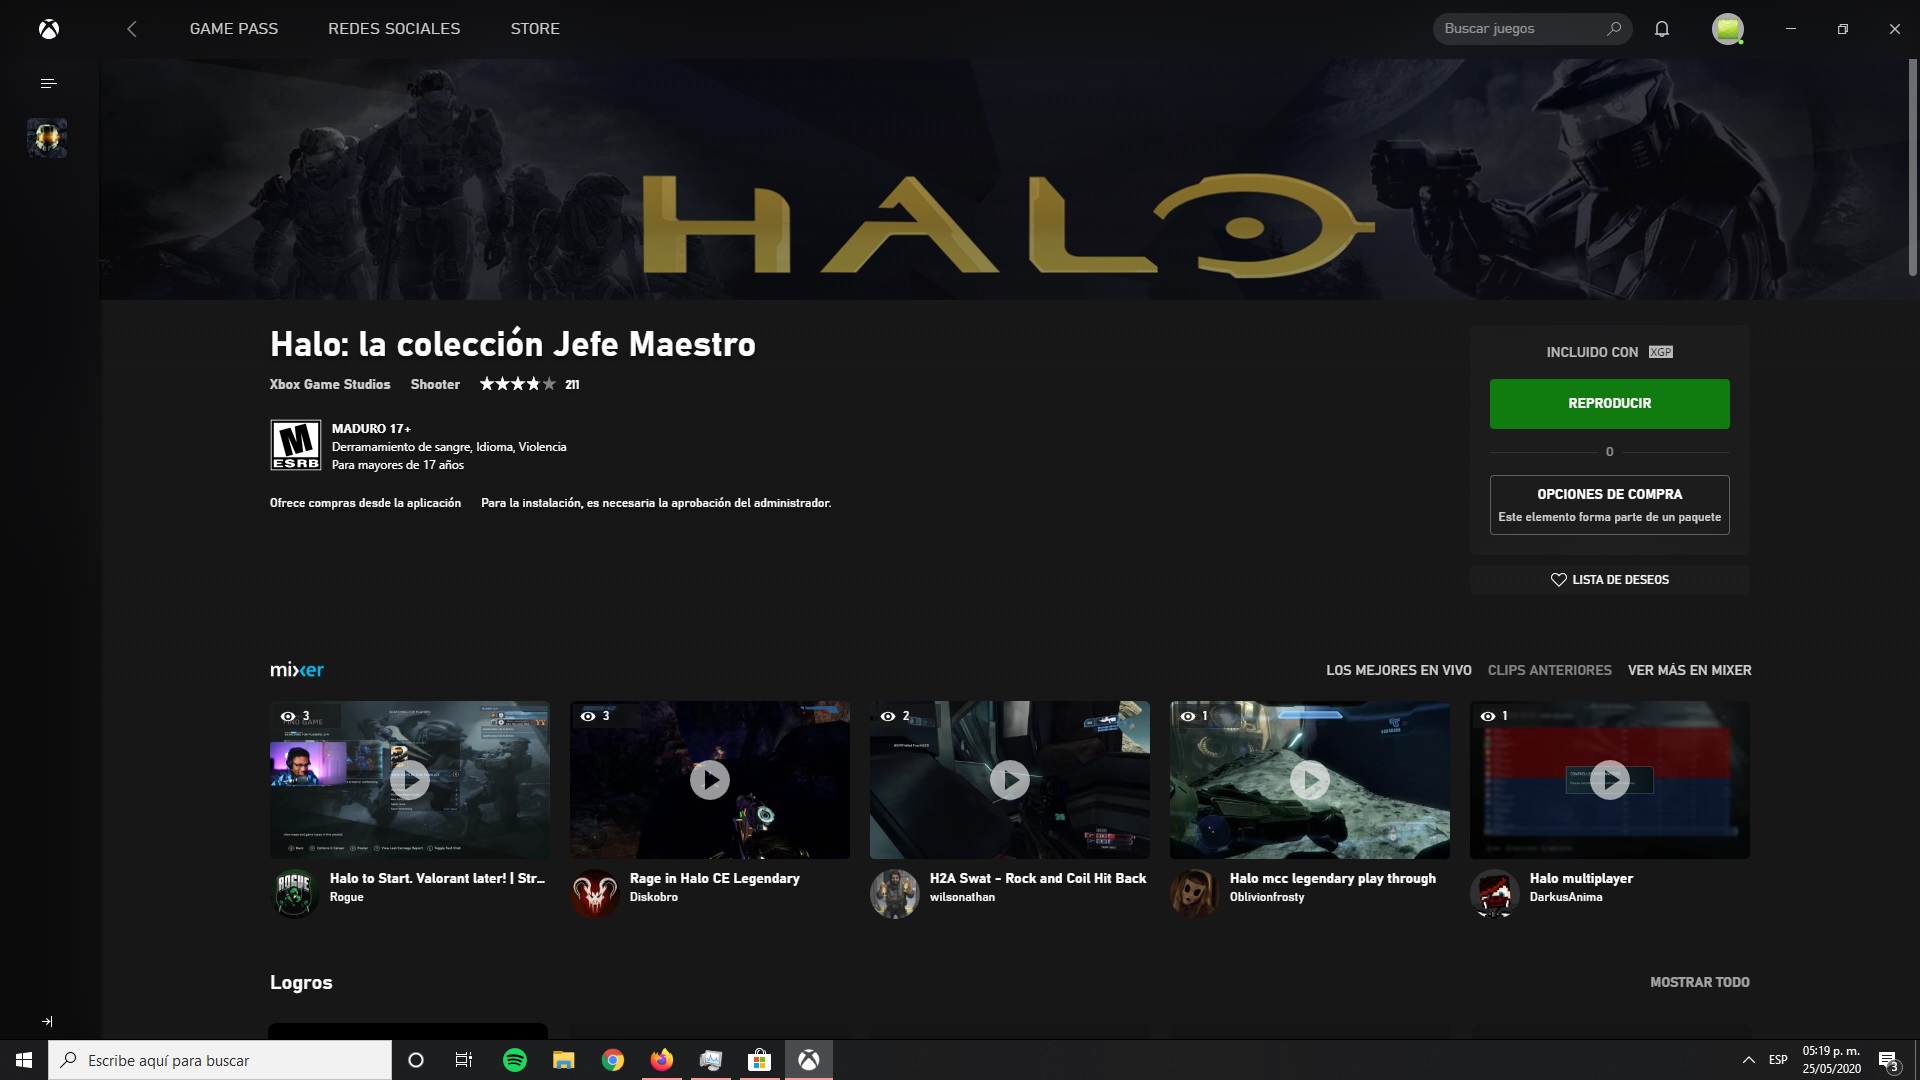Viewport: 1920px width, 1080px height.
Task: Click MOSTRAR TODO for Logros
Action: (x=1699, y=982)
